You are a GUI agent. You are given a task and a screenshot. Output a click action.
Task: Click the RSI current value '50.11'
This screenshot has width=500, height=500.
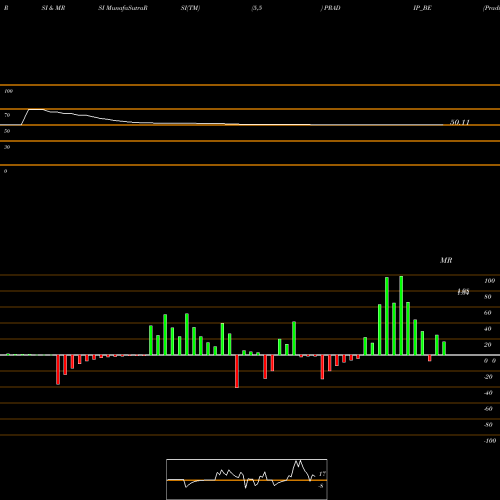click(x=460, y=122)
